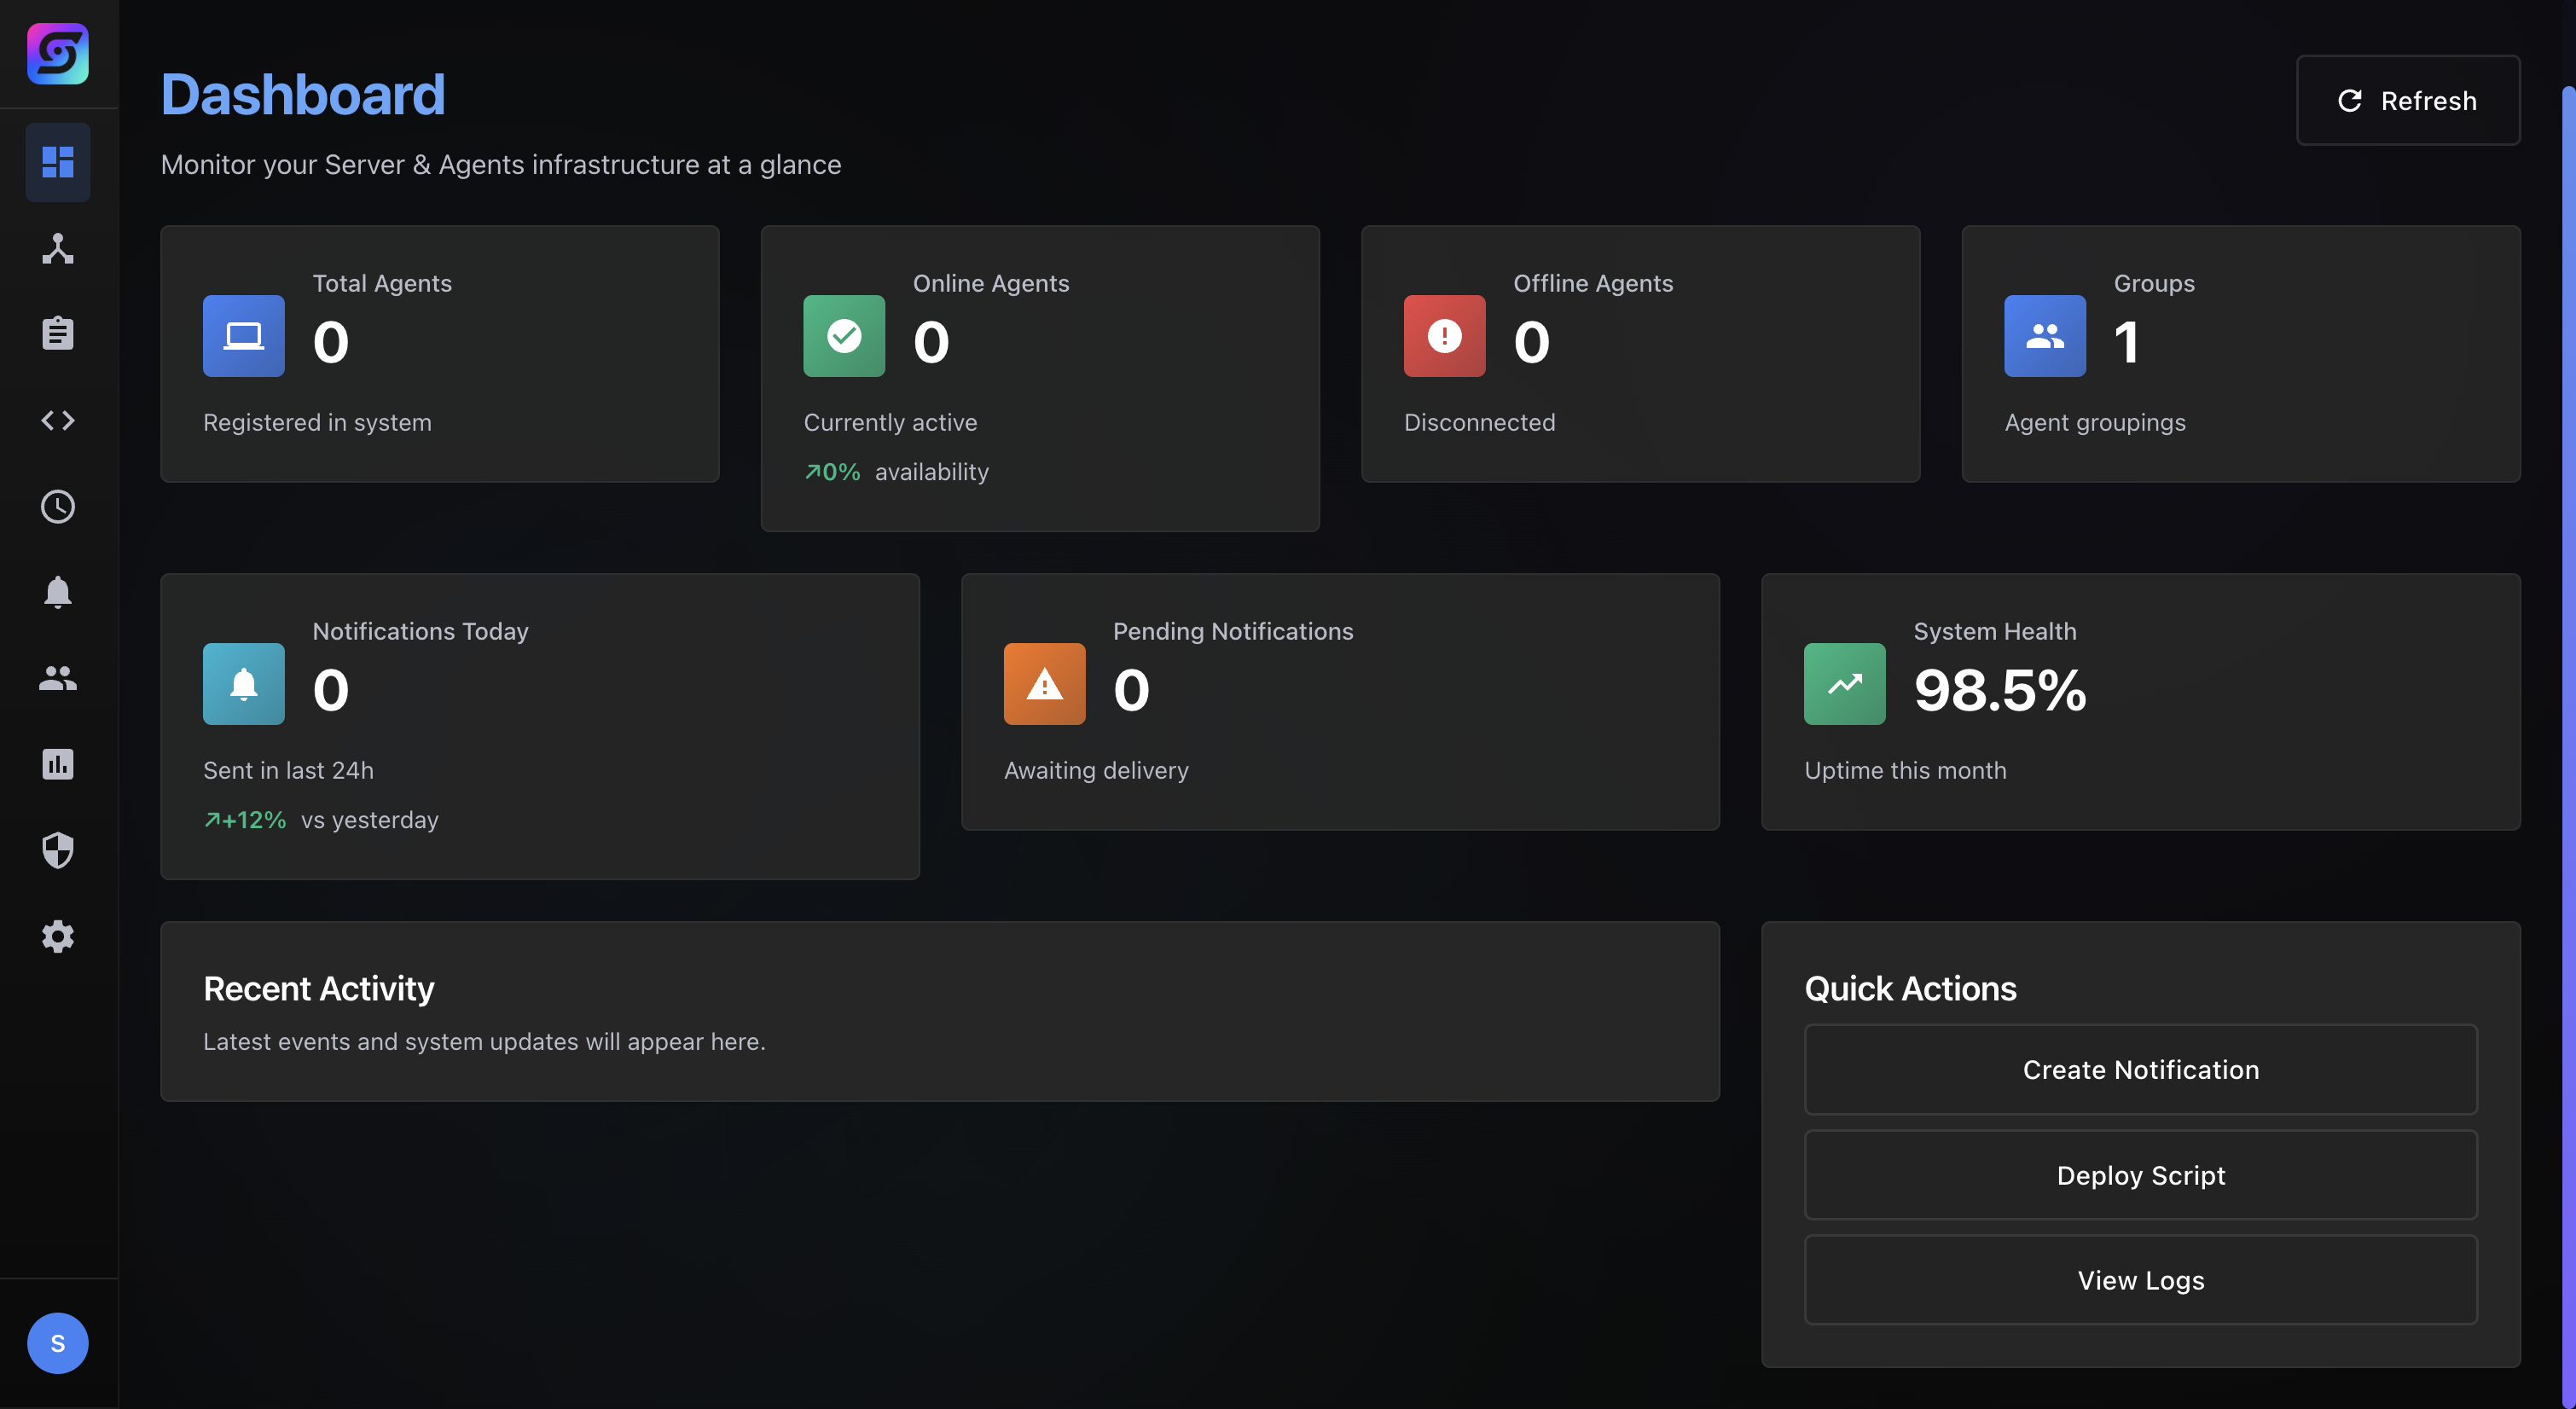The width and height of the screenshot is (2576, 1409).
Task: Open the security shield icon in sidebar
Action: (x=57, y=850)
